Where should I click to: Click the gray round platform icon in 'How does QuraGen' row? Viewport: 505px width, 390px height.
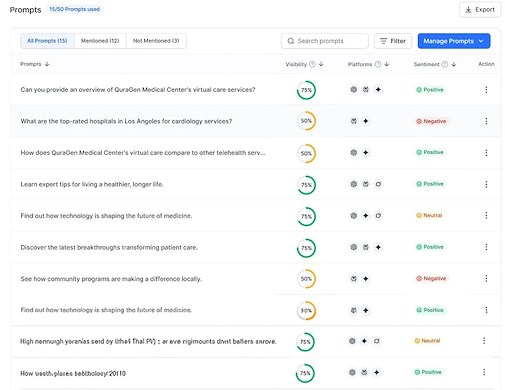pyautogui.click(x=354, y=153)
